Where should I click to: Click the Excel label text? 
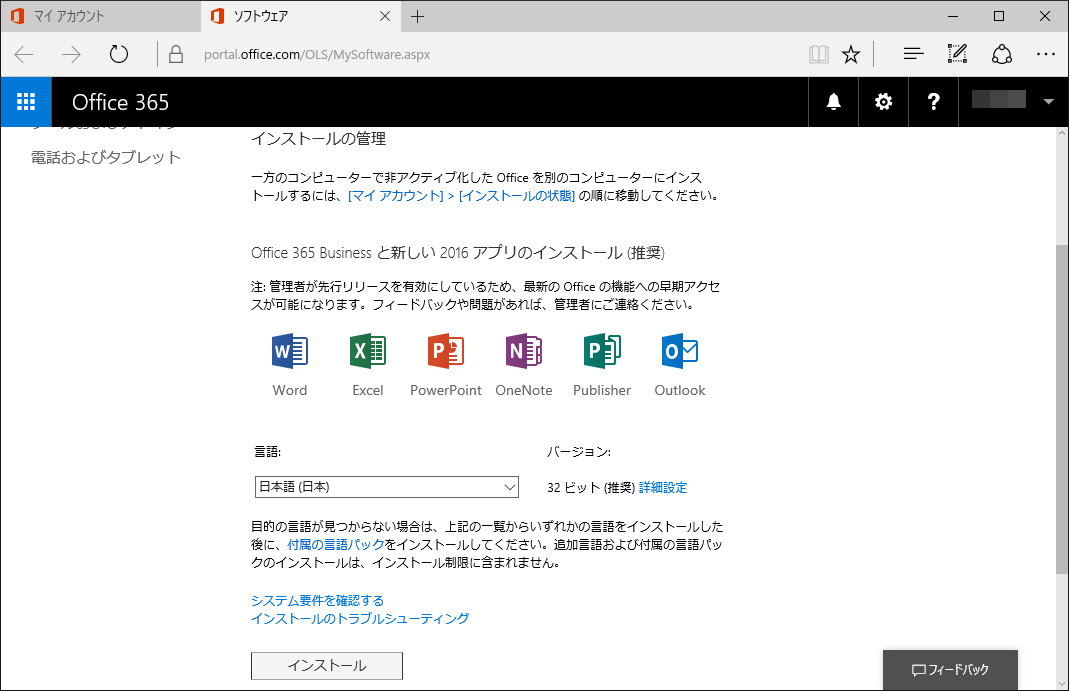367,390
